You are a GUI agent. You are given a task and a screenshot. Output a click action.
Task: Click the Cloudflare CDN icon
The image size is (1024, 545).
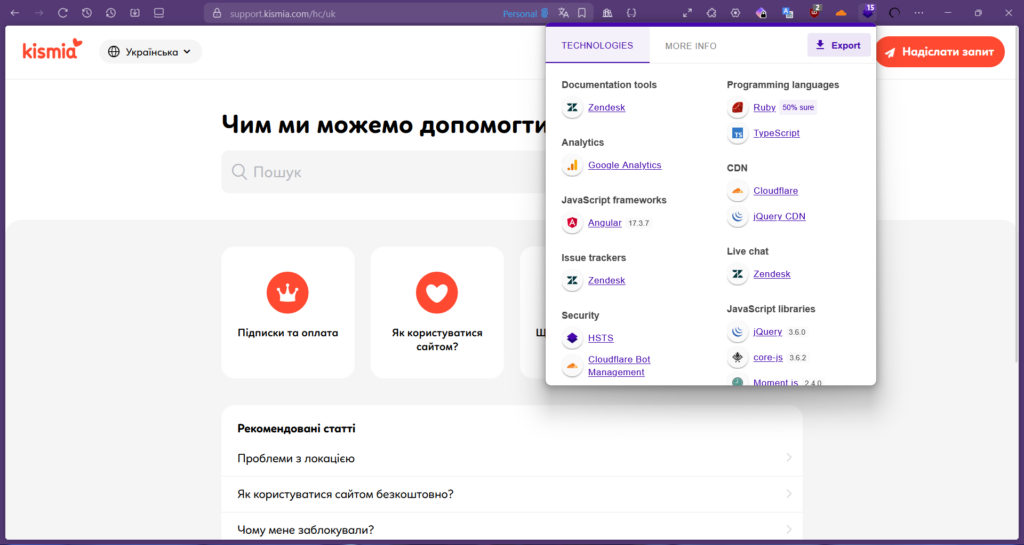(x=737, y=191)
